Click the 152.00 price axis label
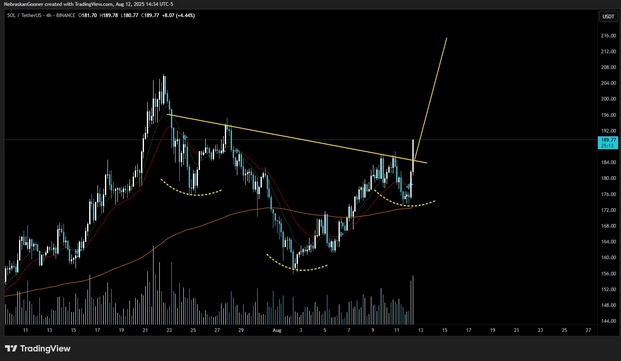Screen dimensions: 621x361 pos(608,289)
